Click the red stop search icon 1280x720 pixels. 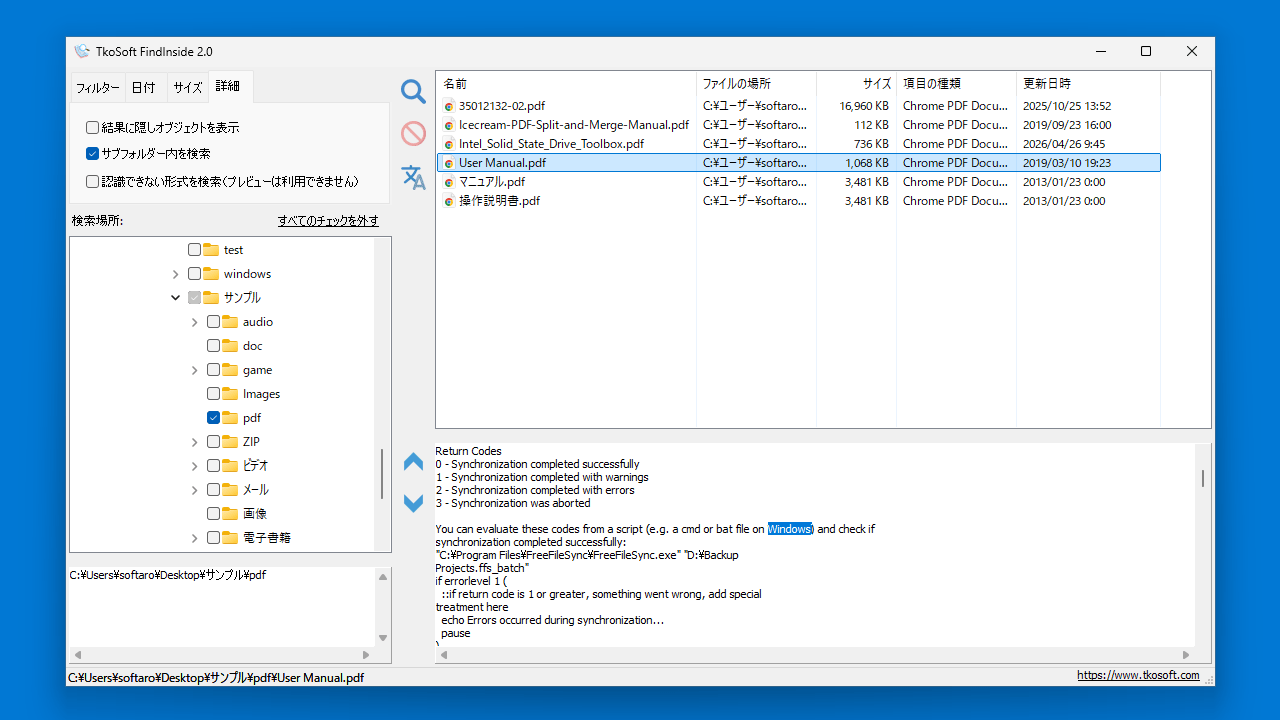tap(413, 134)
